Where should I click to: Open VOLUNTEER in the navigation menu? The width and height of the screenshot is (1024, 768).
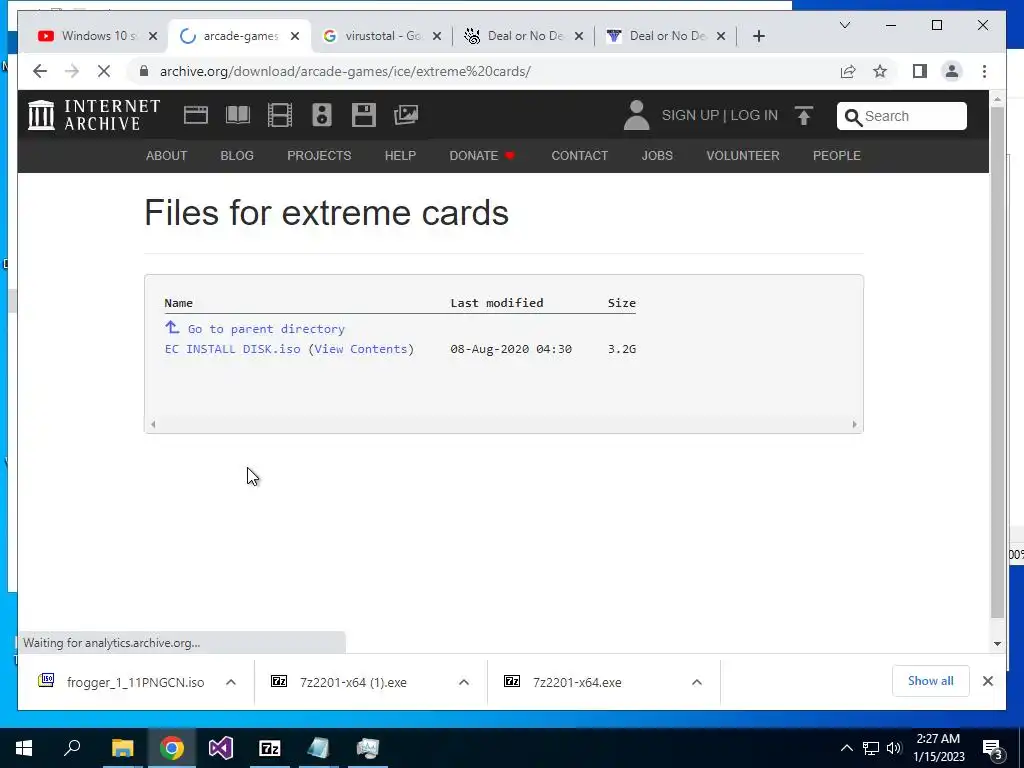pos(743,155)
